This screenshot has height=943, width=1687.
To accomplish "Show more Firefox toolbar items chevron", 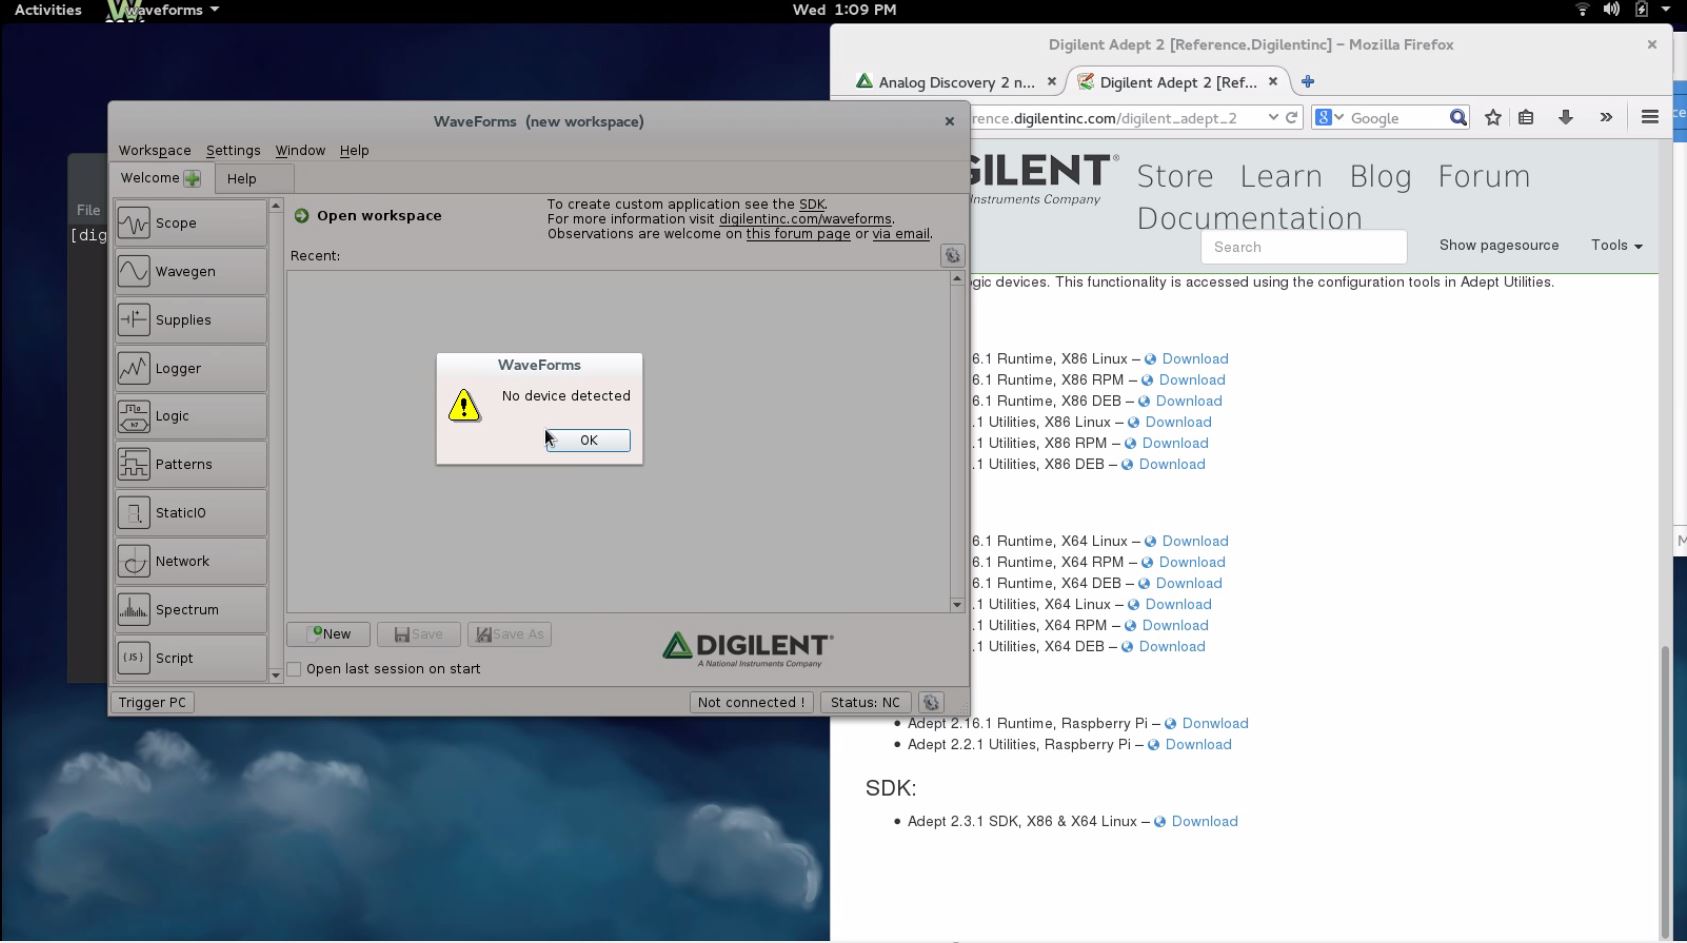I will [1606, 118].
